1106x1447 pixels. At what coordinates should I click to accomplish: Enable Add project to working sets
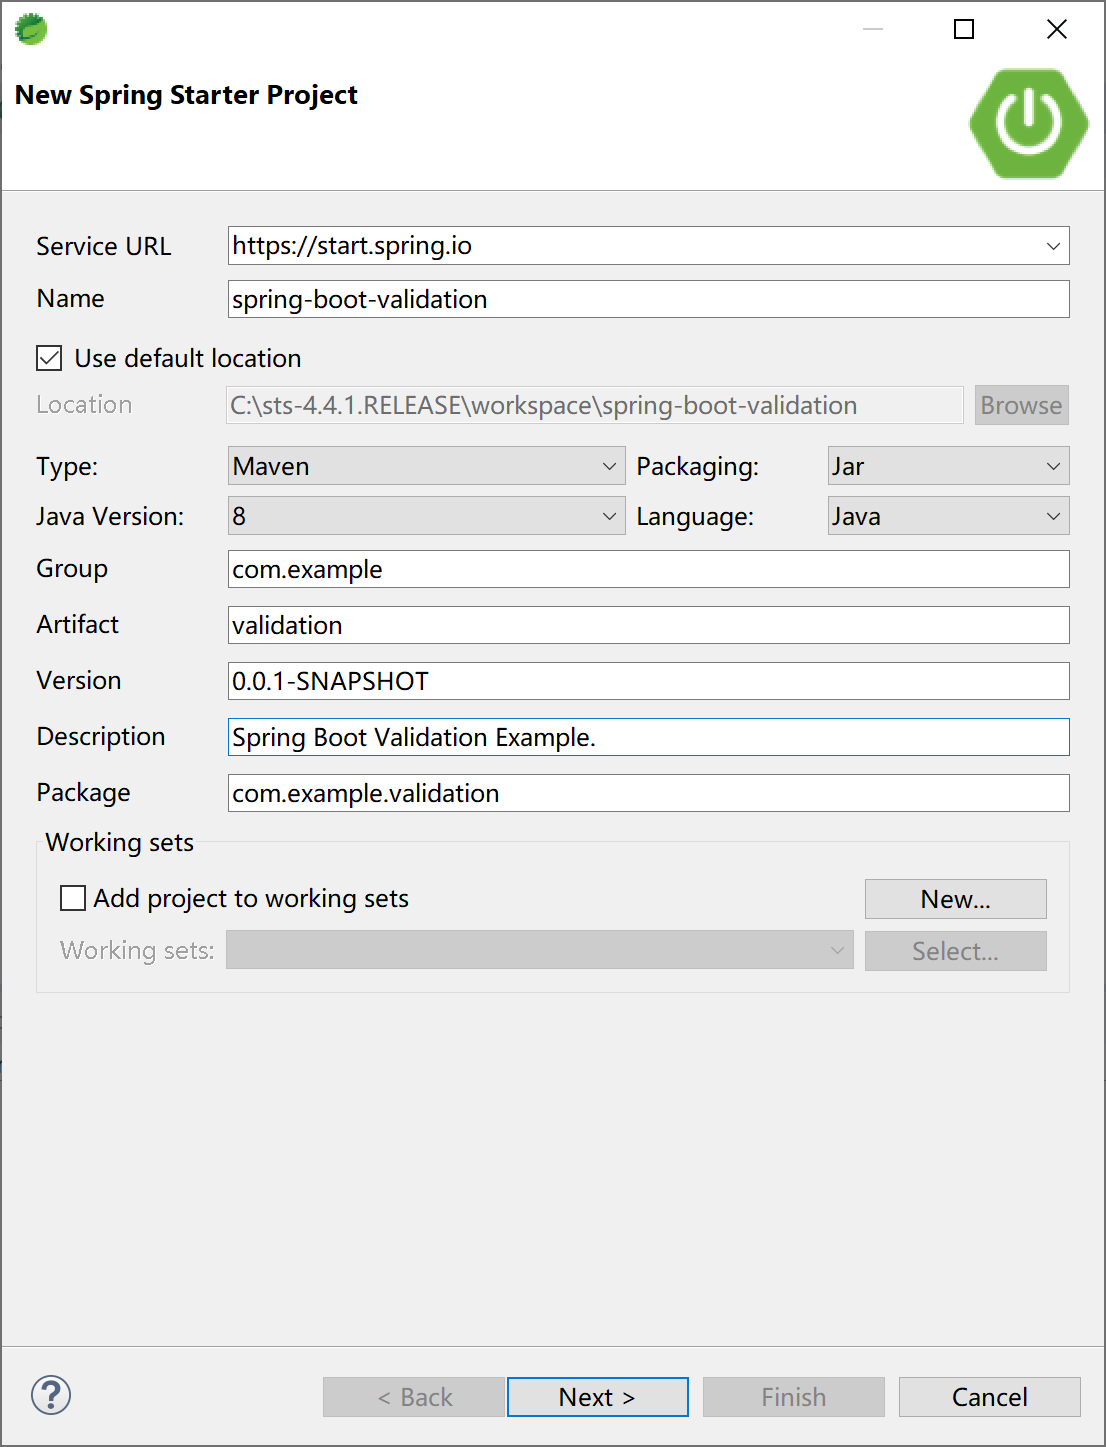pos(73,898)
